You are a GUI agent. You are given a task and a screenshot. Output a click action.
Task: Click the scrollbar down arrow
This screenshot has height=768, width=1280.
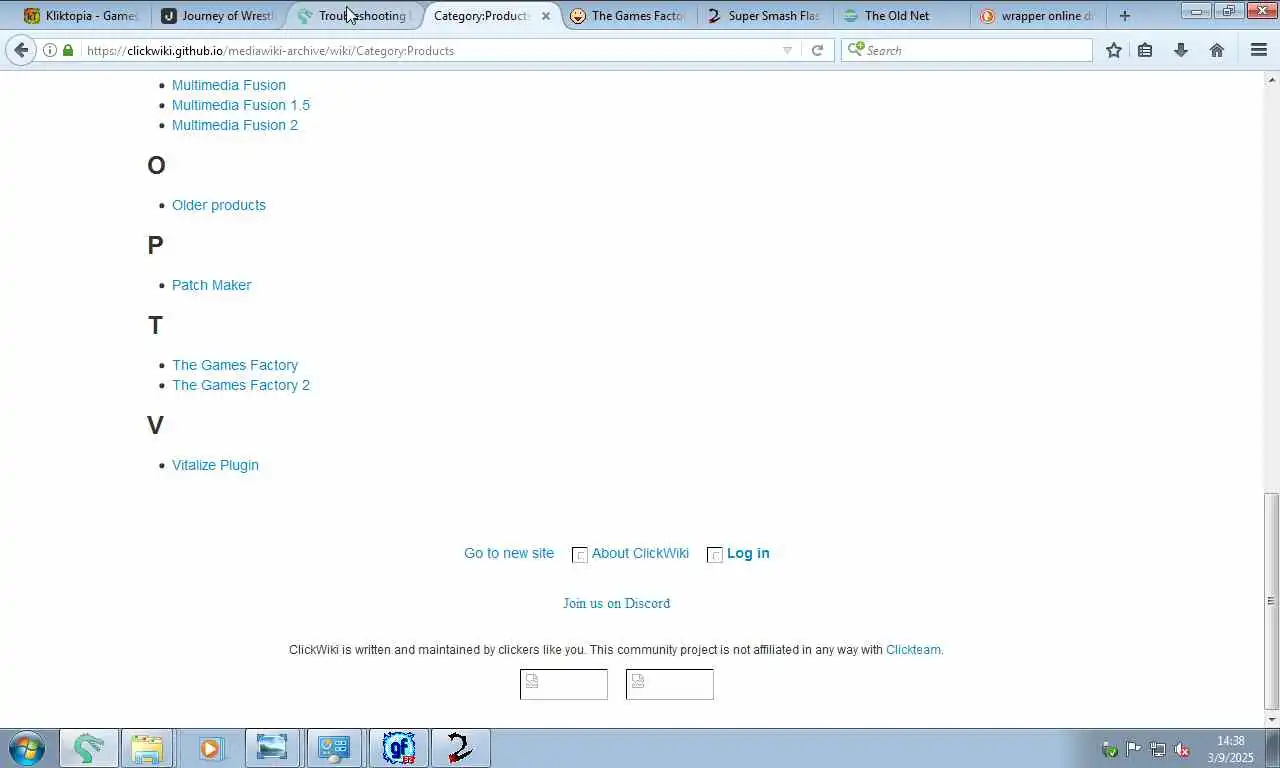pyautogui.click(x=1271, y=719)
